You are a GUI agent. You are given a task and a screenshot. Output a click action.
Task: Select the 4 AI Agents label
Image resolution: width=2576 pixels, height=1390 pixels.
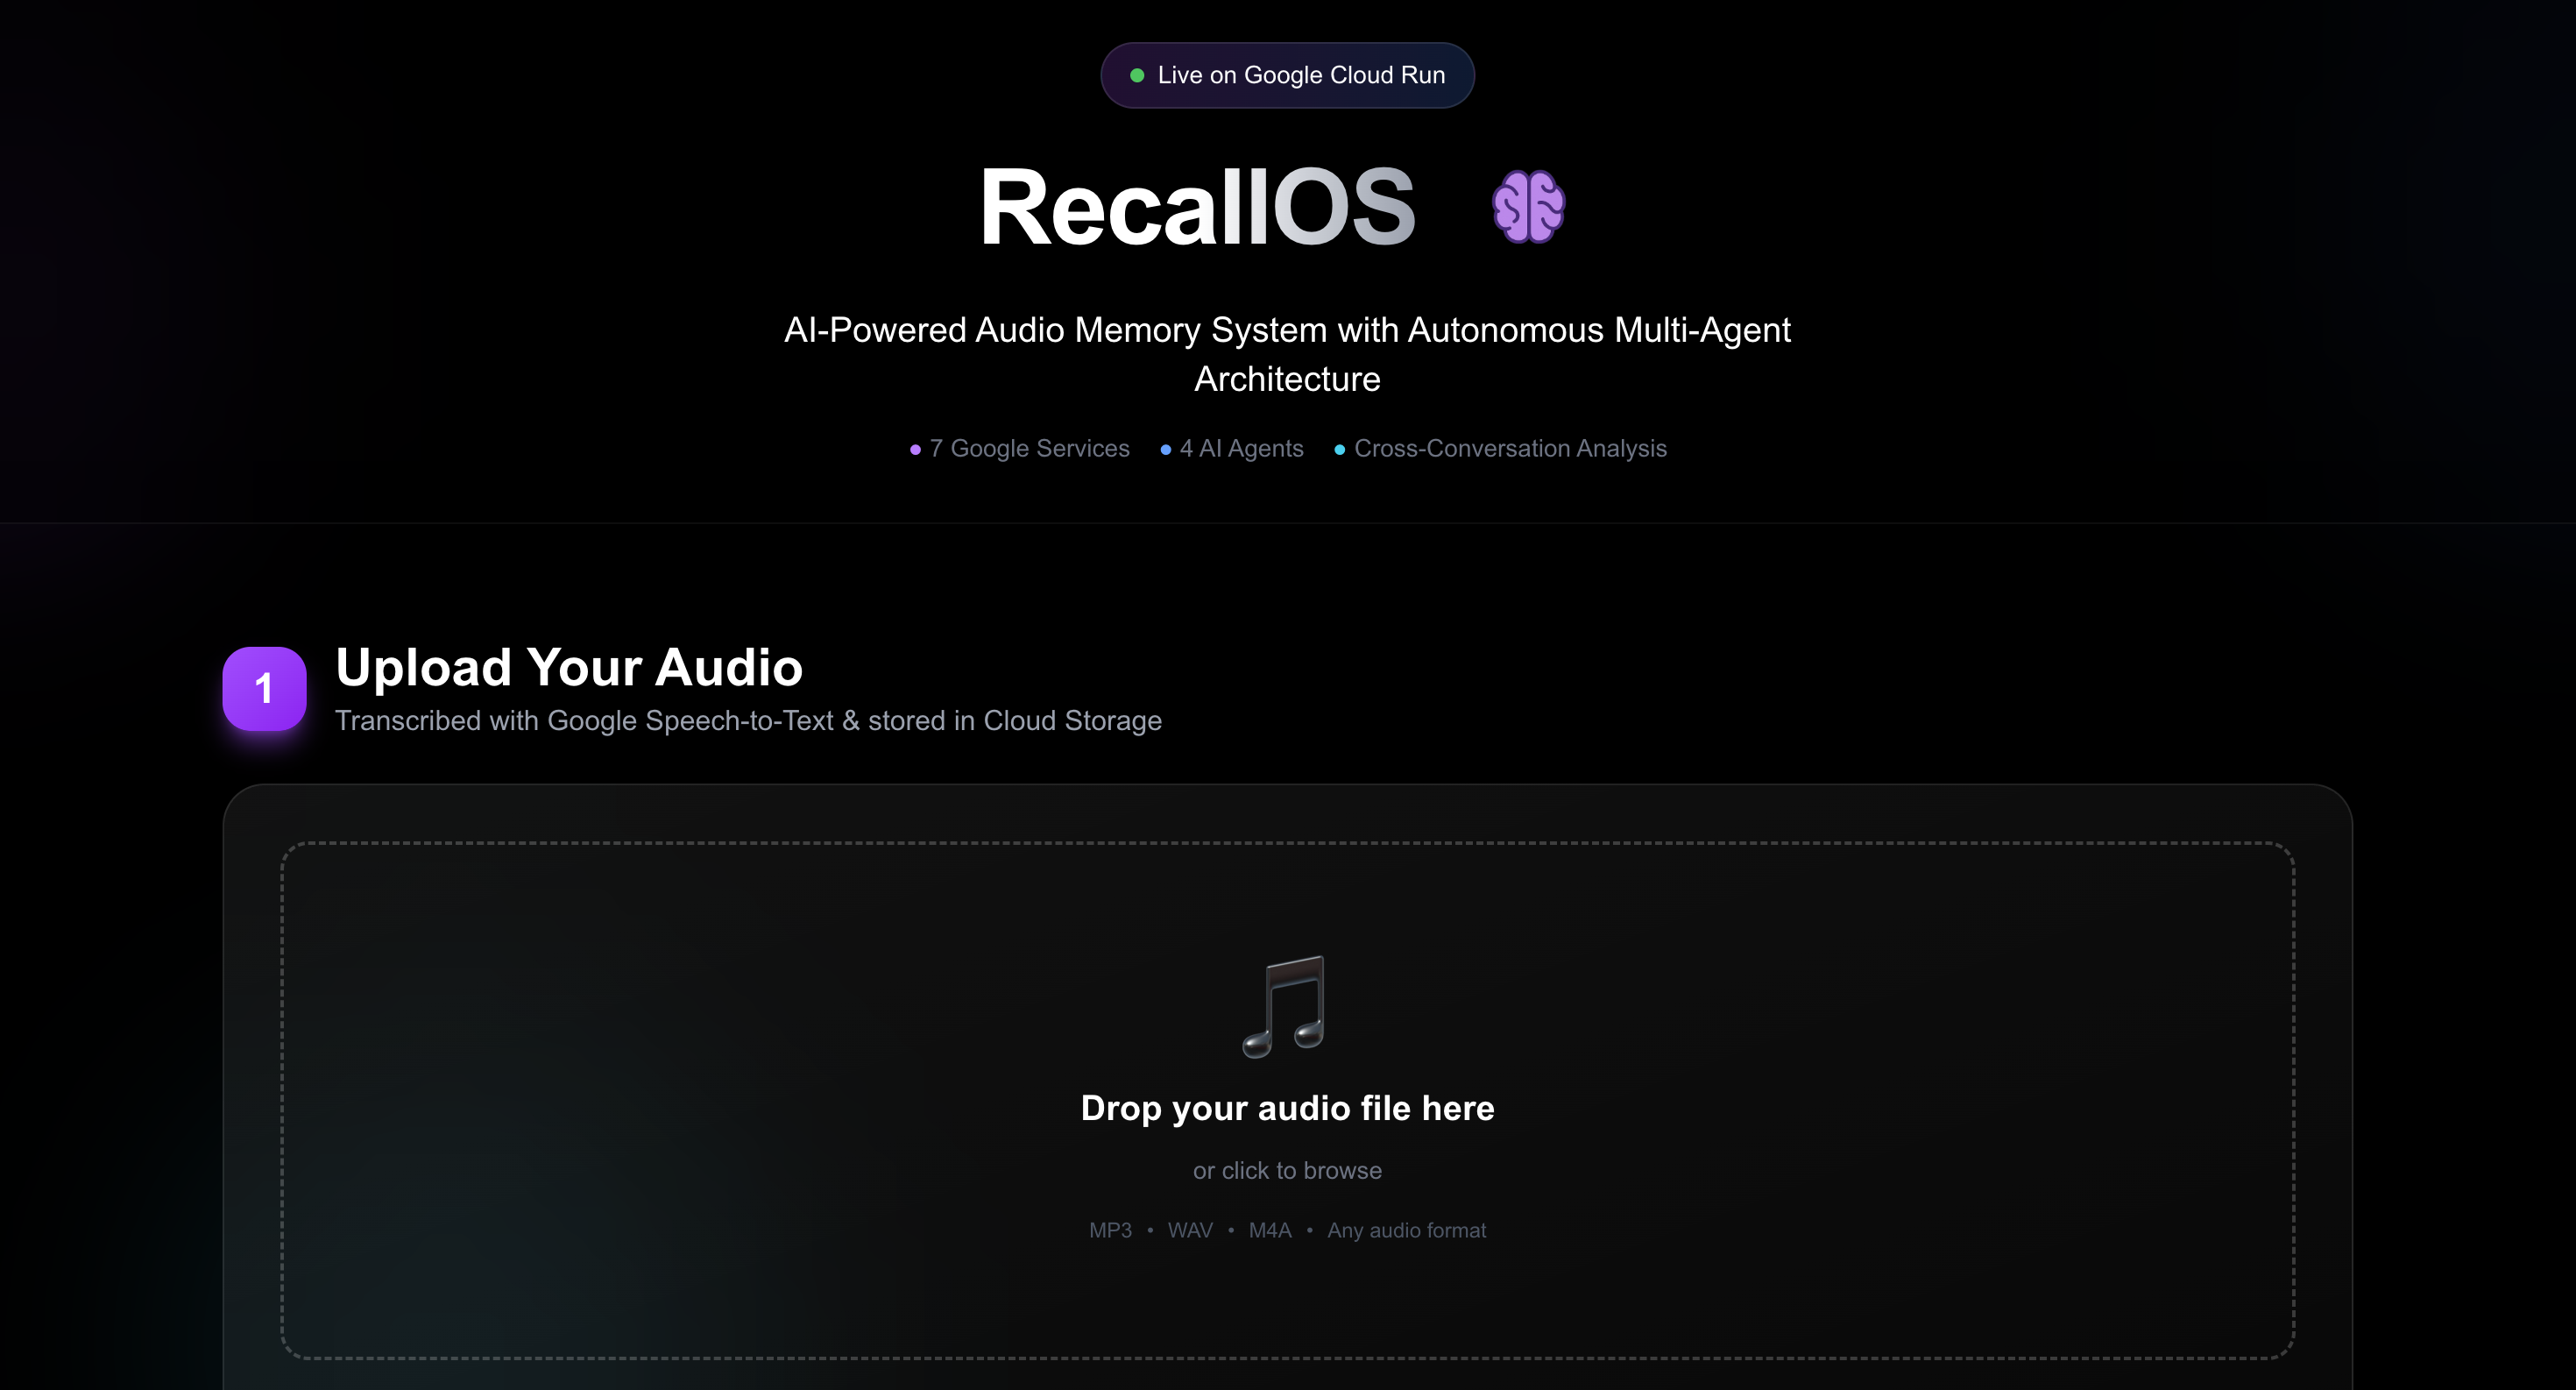coord(1241,448)
